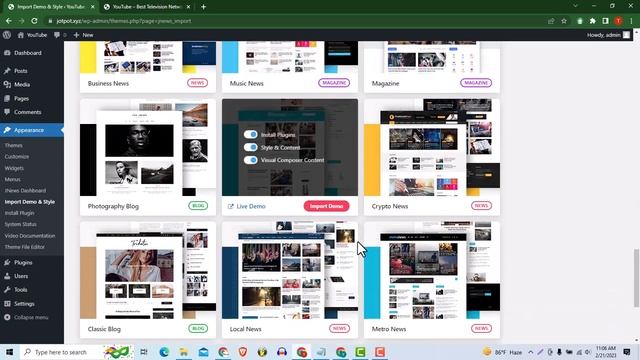The image size is (640, 360).
Task: Click the Import Demo button
Action: pyautogui.click(x=327, y=206)
